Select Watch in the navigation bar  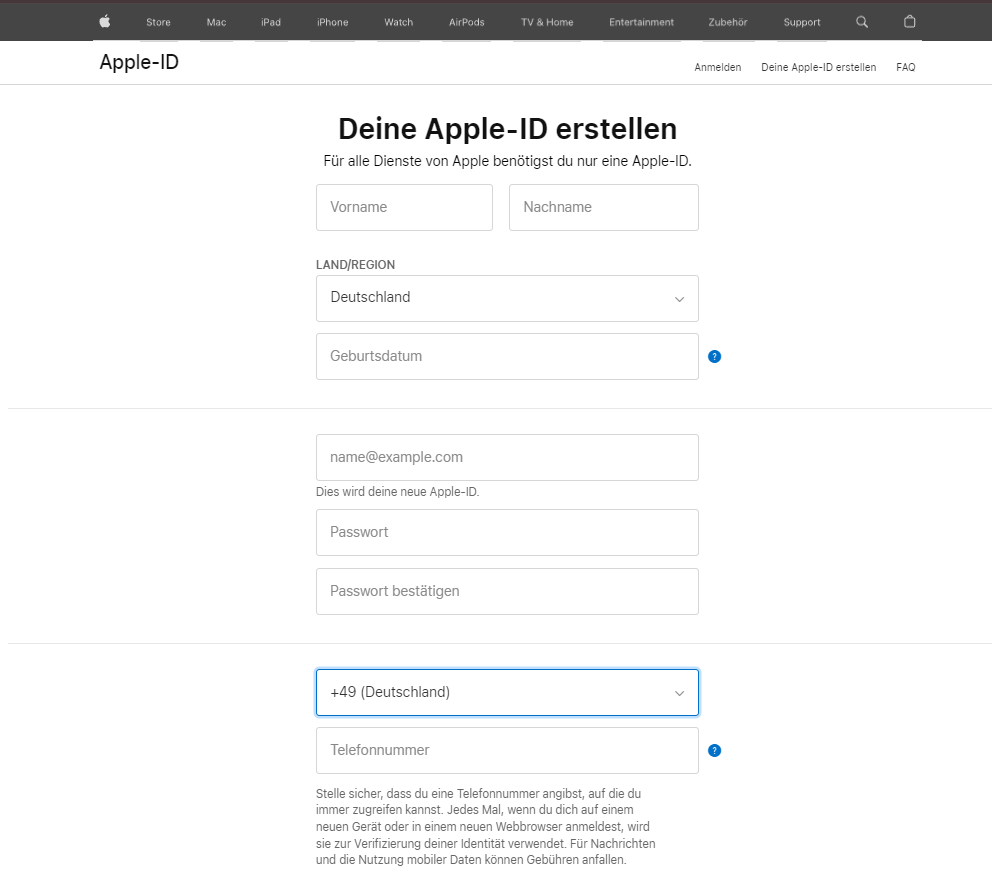(x=398, y=22)
